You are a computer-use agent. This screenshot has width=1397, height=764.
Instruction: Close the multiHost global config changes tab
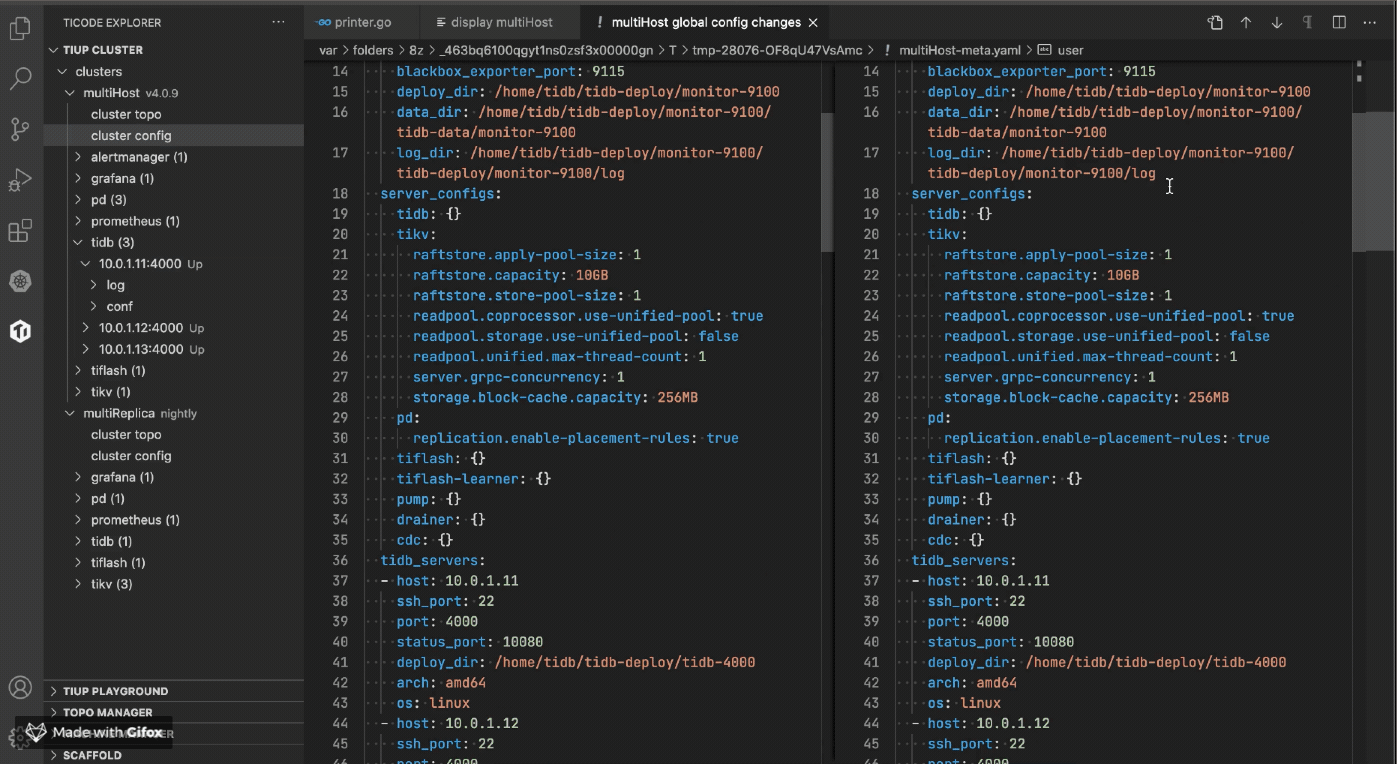coord(812,22)
